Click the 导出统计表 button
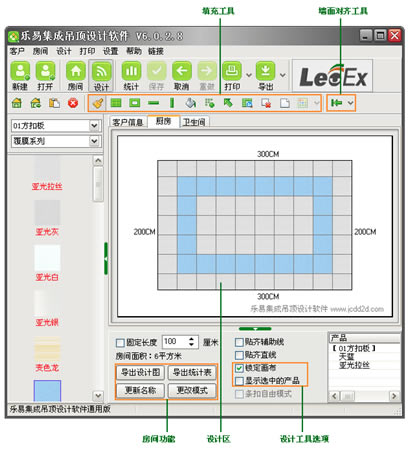Image resolution: width=409 pixels, height=450 pixels. pos(192,372)
